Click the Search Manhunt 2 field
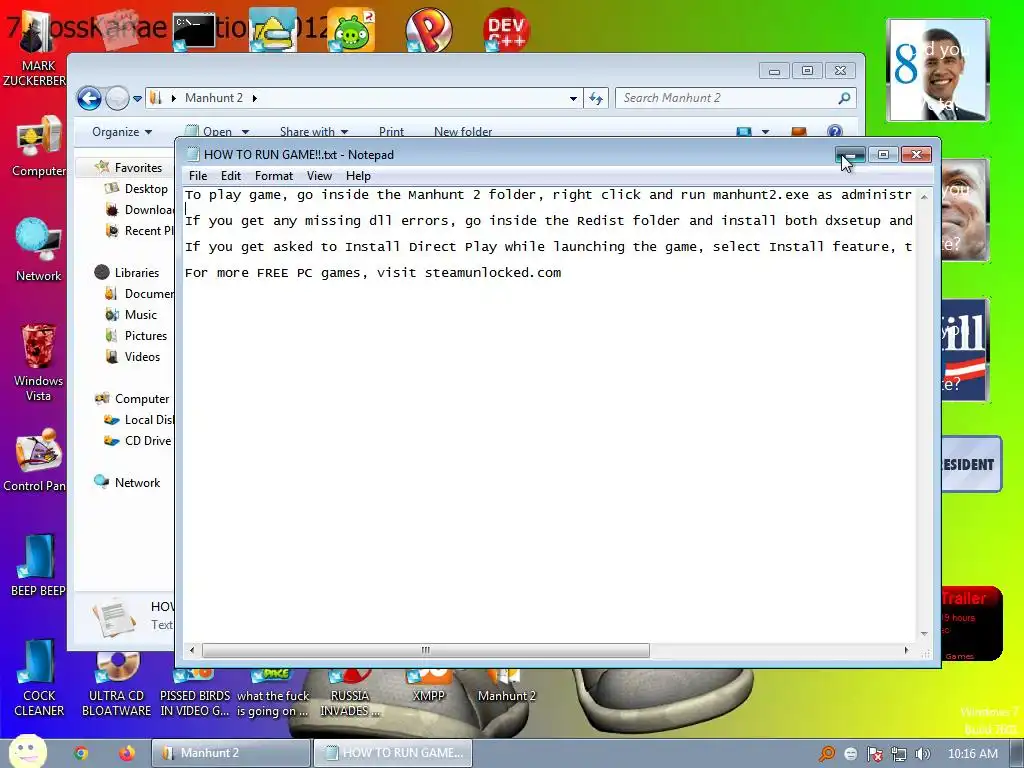1024x768 pixels. [x=735, y=98]
